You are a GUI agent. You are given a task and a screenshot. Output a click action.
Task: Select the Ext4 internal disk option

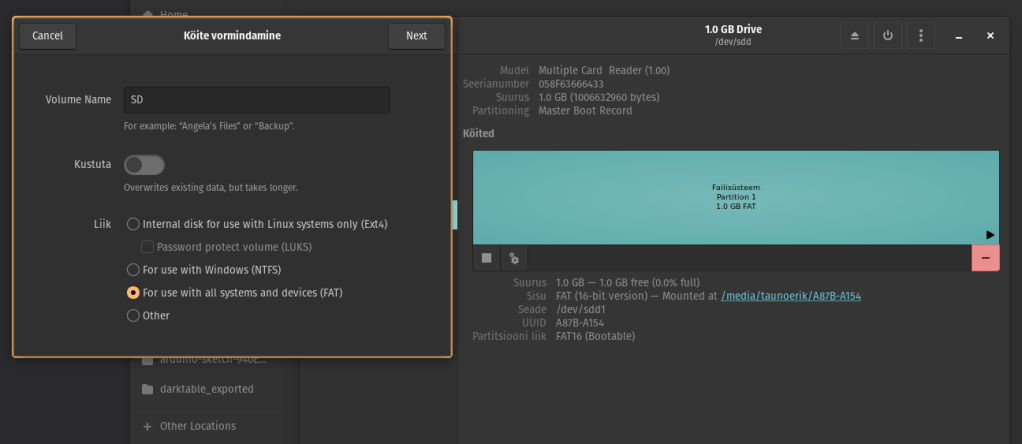tap(133, 224)
